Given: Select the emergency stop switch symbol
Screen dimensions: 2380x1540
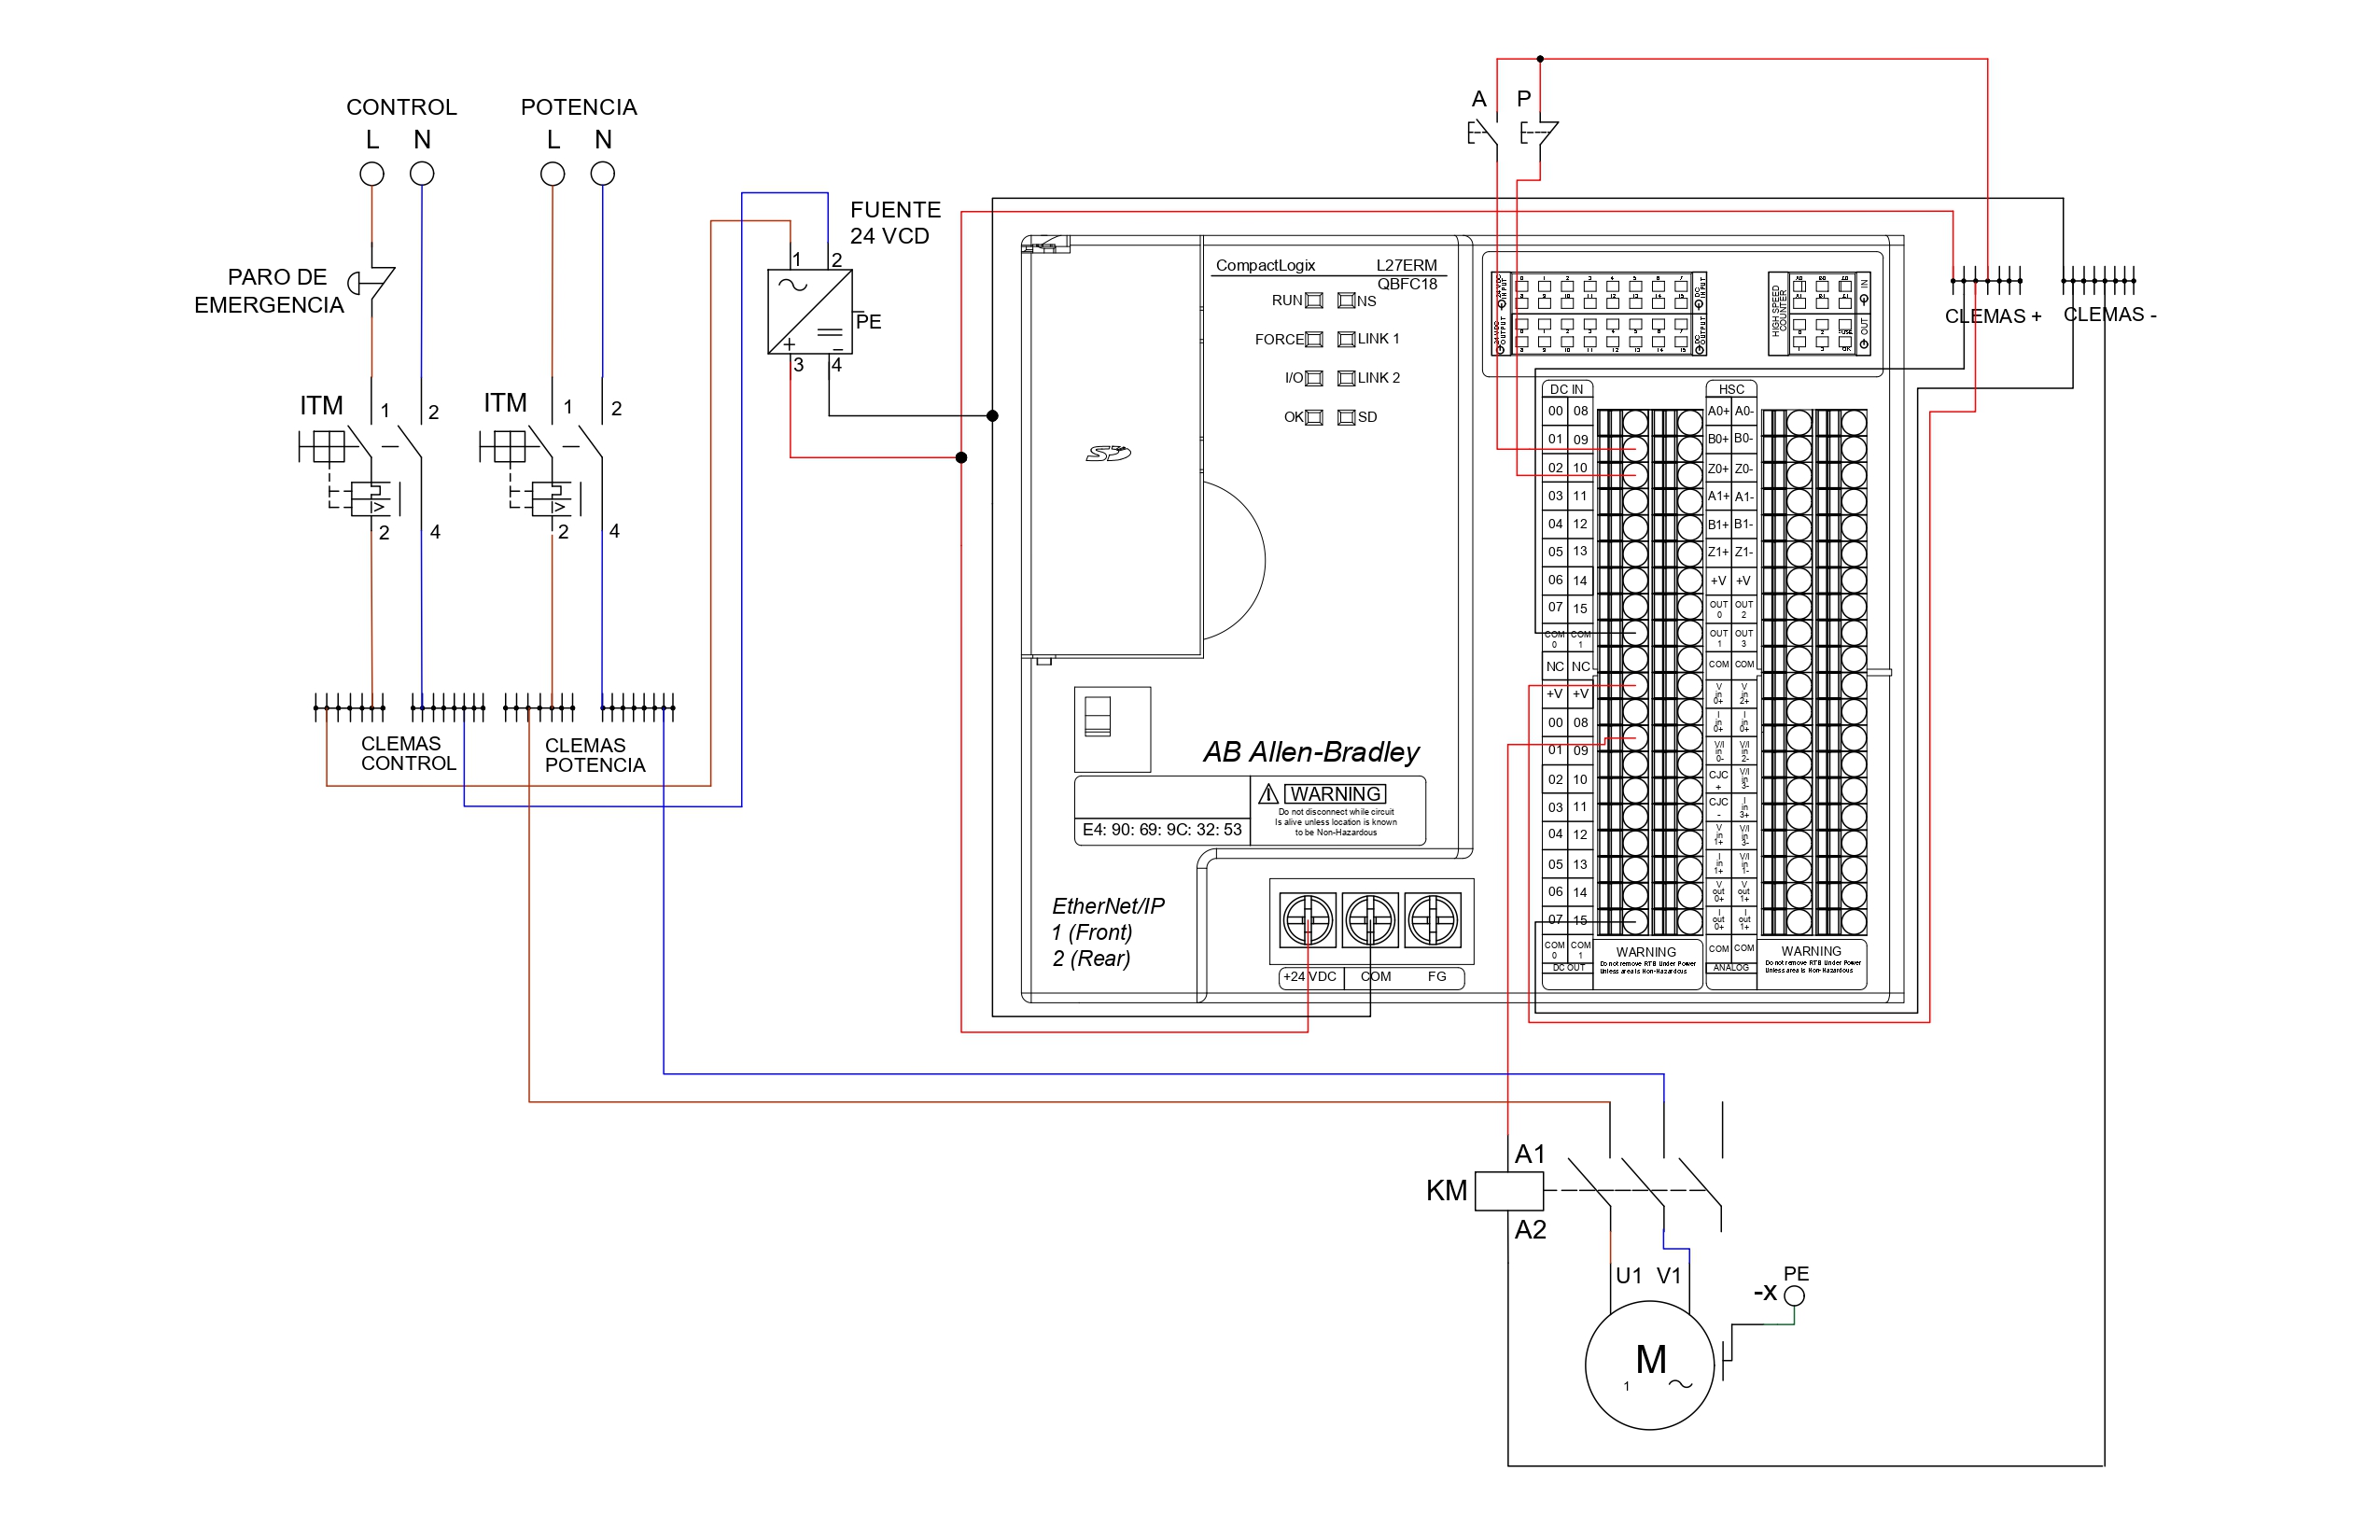Looking at the screenshot, I should (371, 283).
